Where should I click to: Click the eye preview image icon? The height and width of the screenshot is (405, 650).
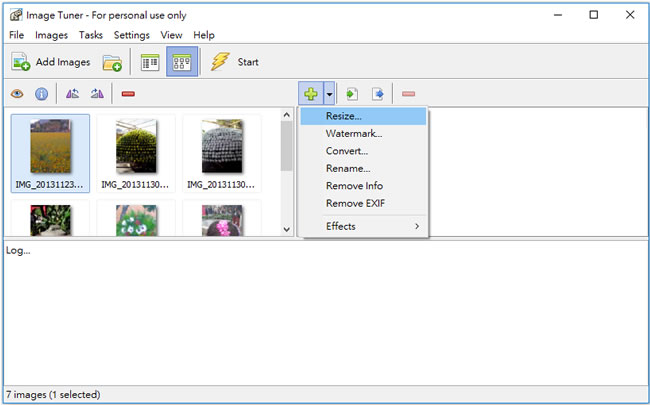(x=17, y=94)
